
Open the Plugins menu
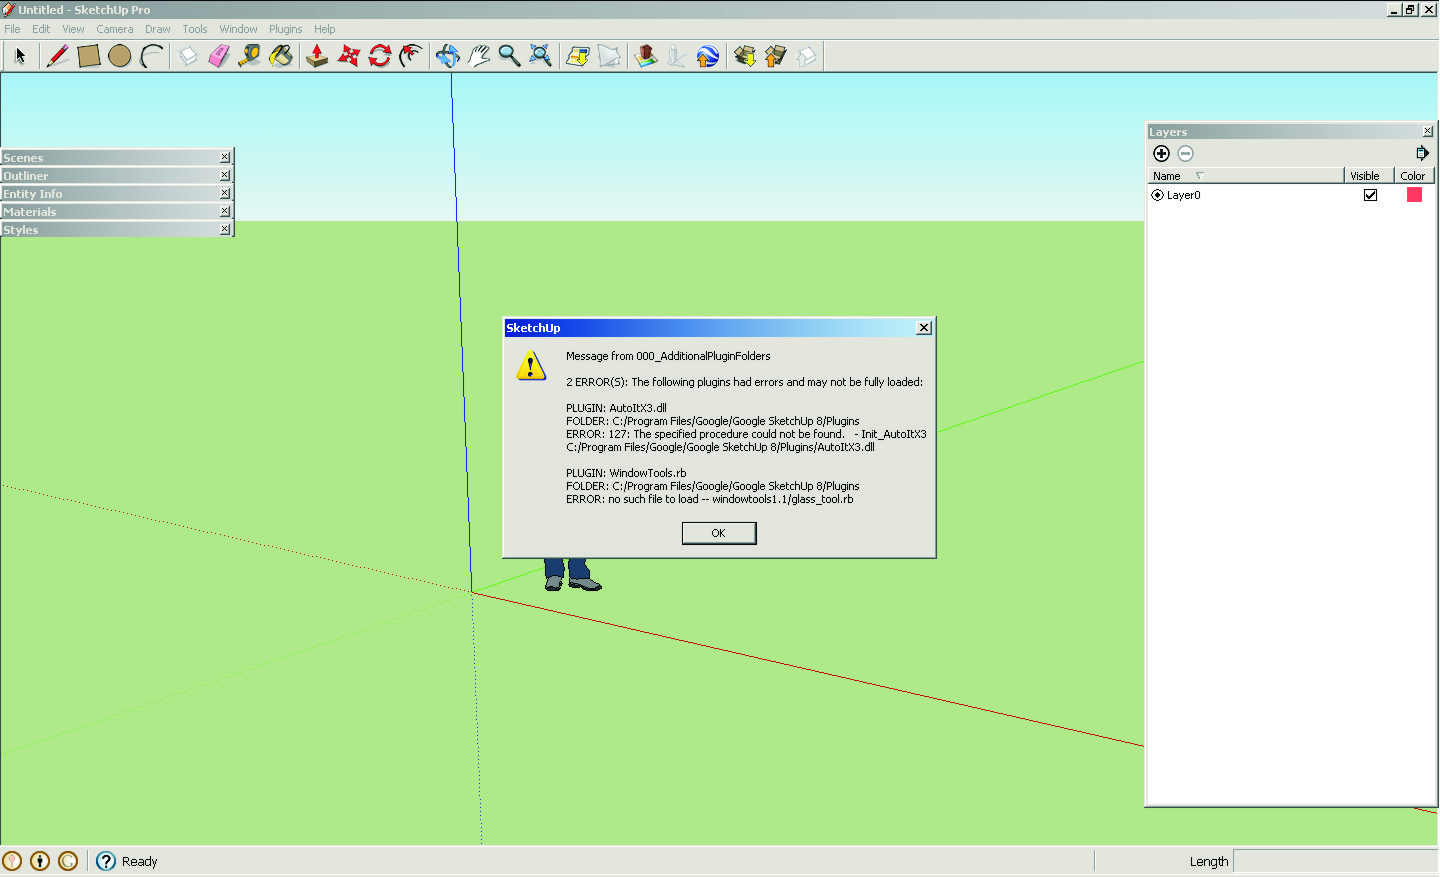coord(285,29)
